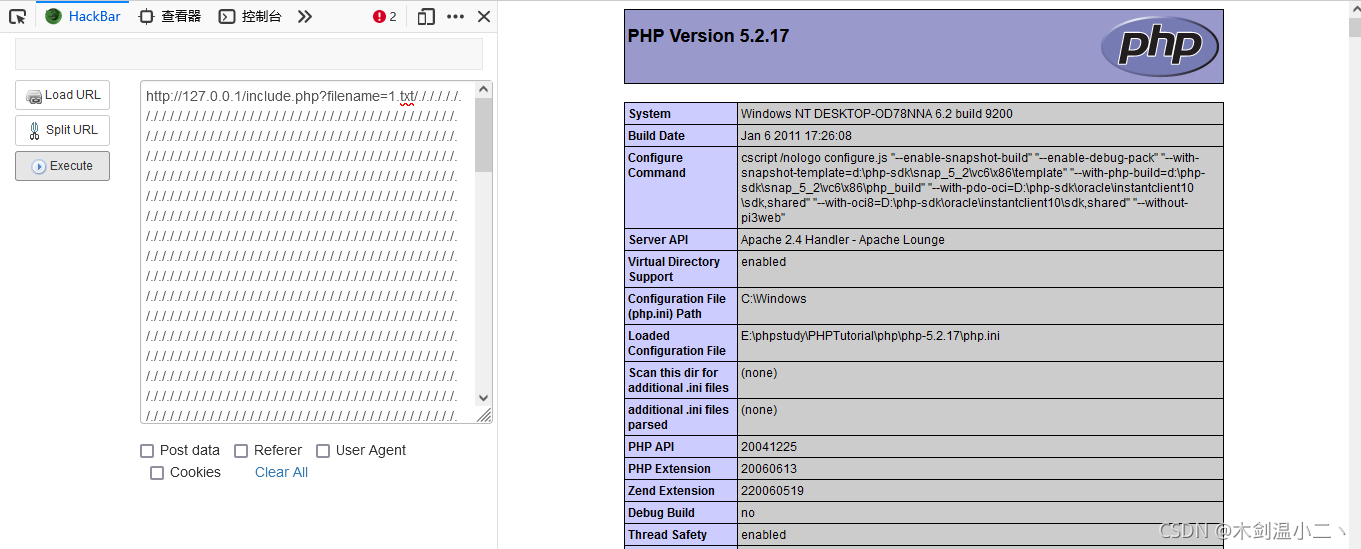Click the PHP API value 20041225
The image size is (1361, 549).
pyautogui.click(x=769, y=447)
